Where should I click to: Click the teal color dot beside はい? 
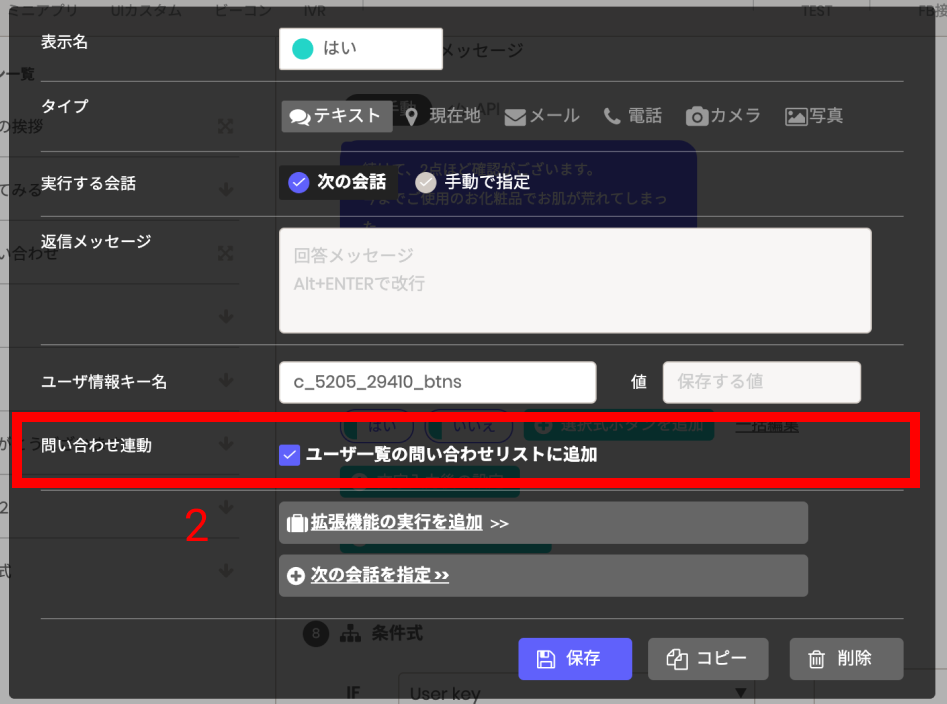303,49
